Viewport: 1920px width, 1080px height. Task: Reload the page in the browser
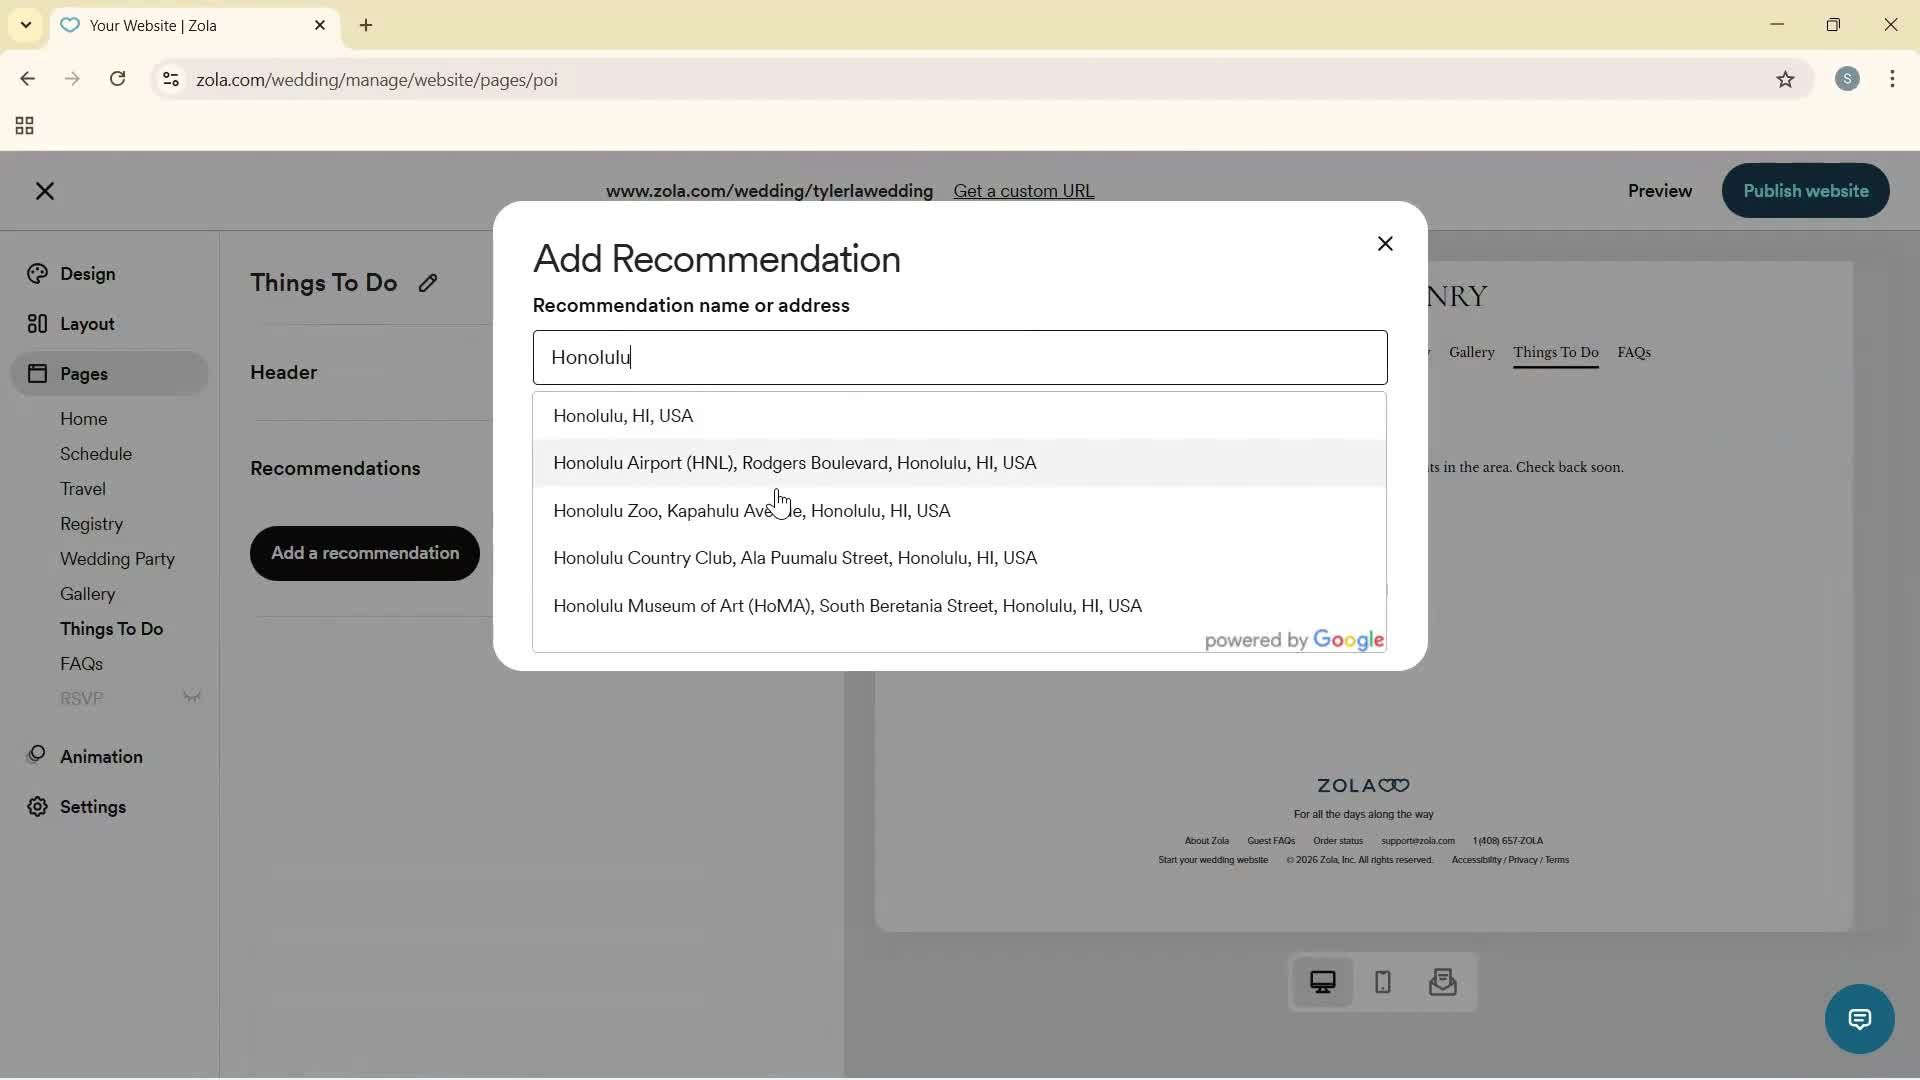[x=118, y=79]
